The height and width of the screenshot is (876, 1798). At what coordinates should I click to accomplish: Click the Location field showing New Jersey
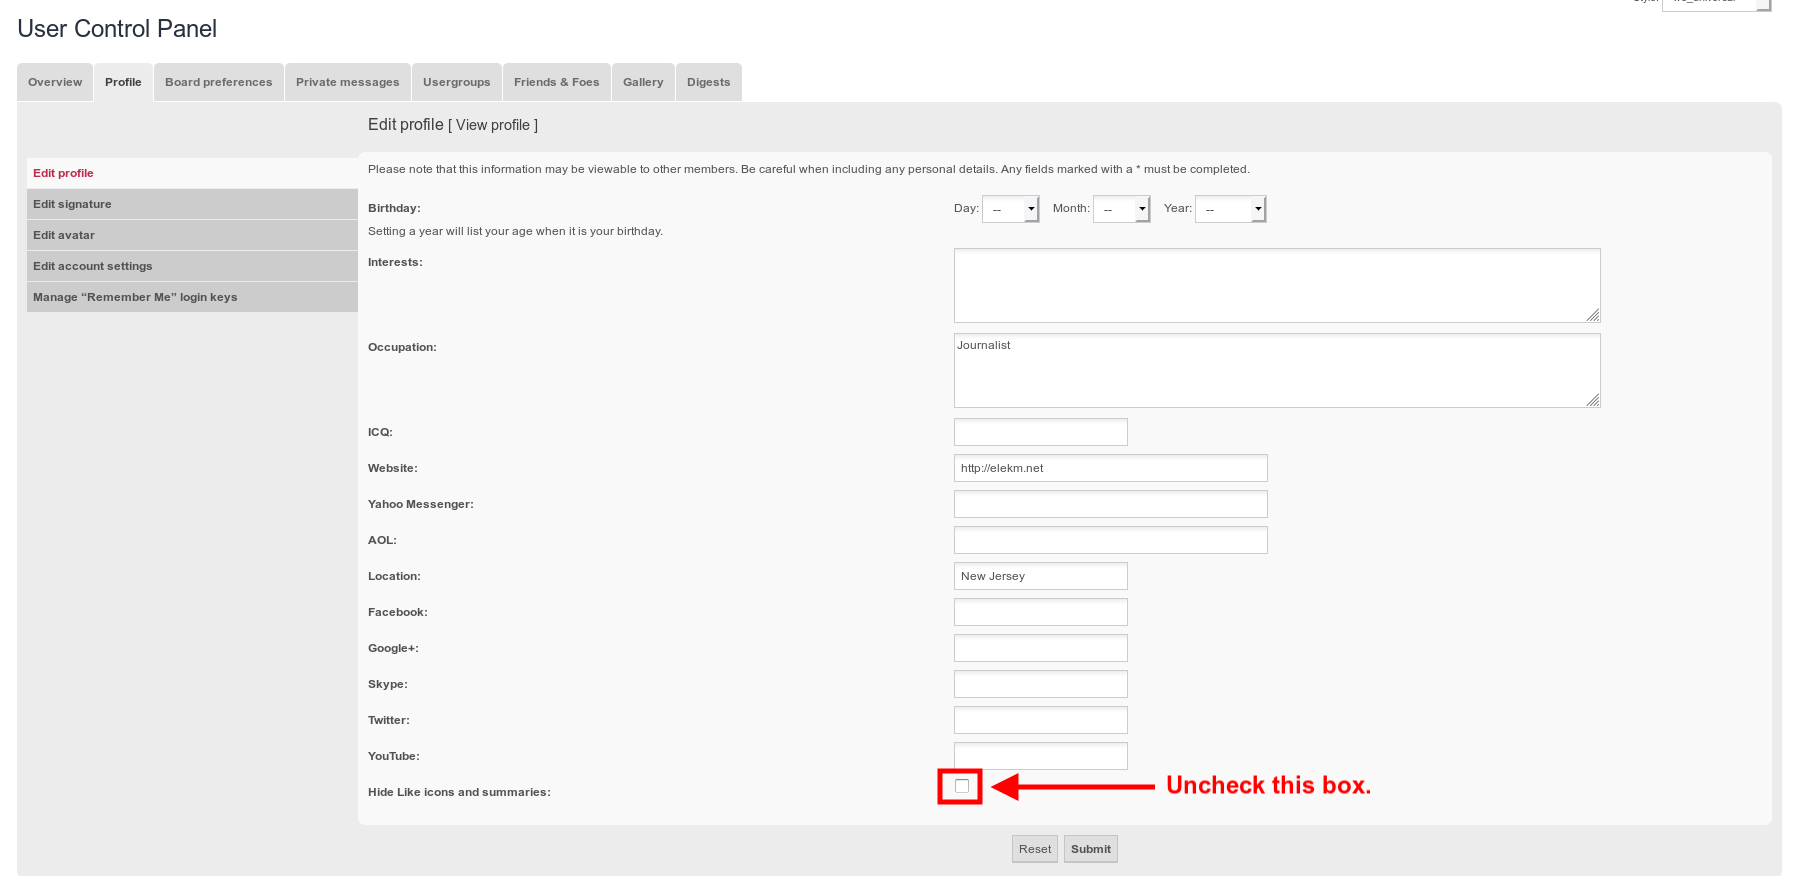pyautogui.click(x=1040, y=576)
